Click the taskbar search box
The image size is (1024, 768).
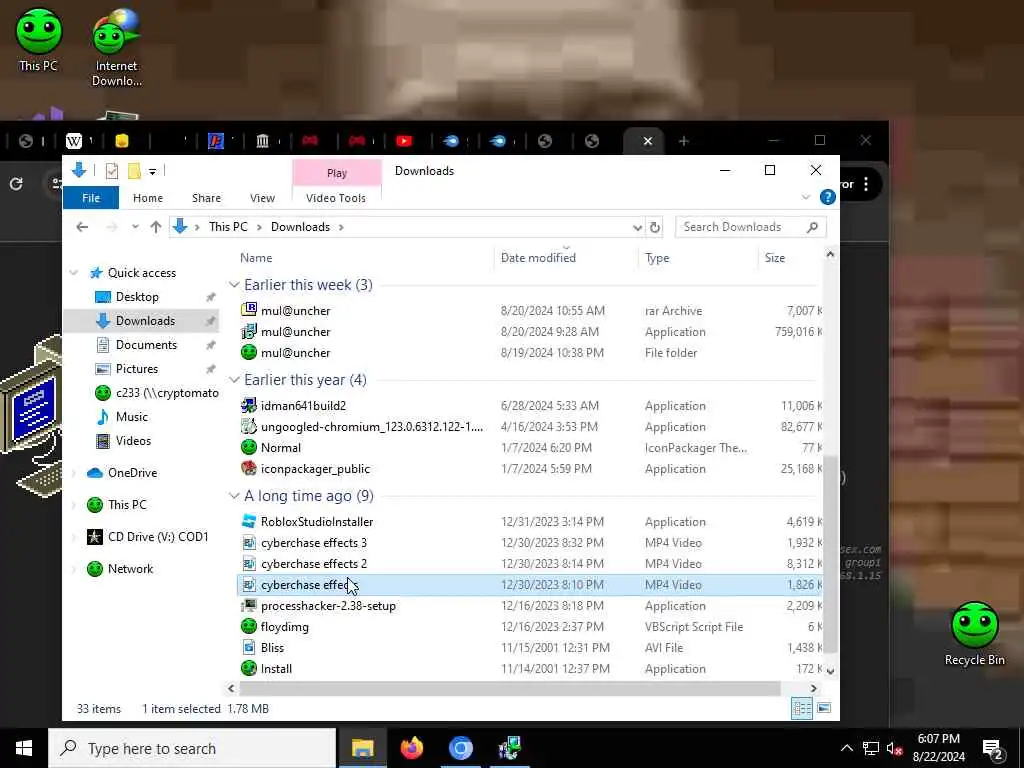coord(192,748)
